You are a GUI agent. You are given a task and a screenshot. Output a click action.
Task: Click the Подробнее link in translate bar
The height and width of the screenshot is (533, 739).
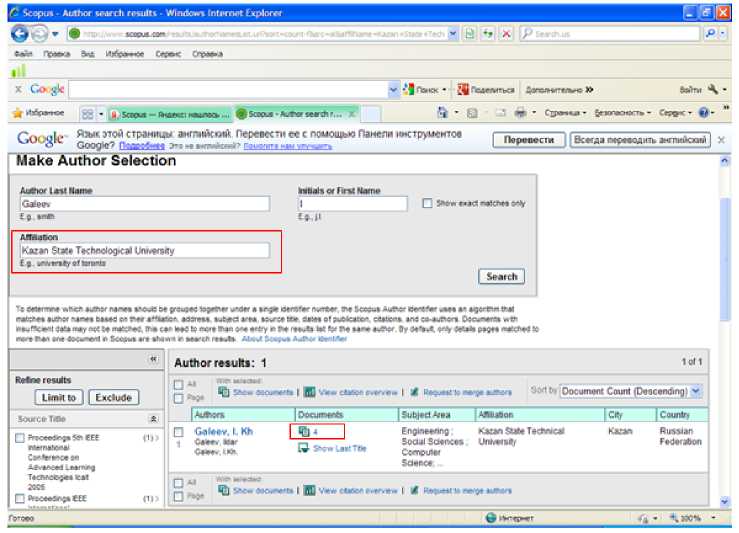pos(142,146)
